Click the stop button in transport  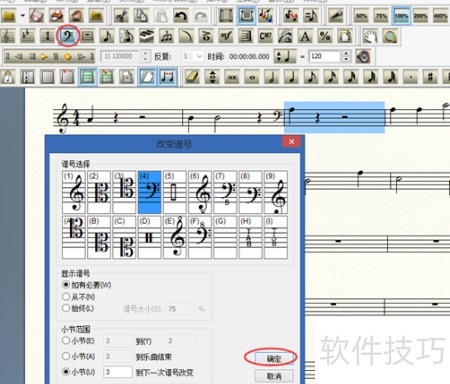tap(32, 57)
